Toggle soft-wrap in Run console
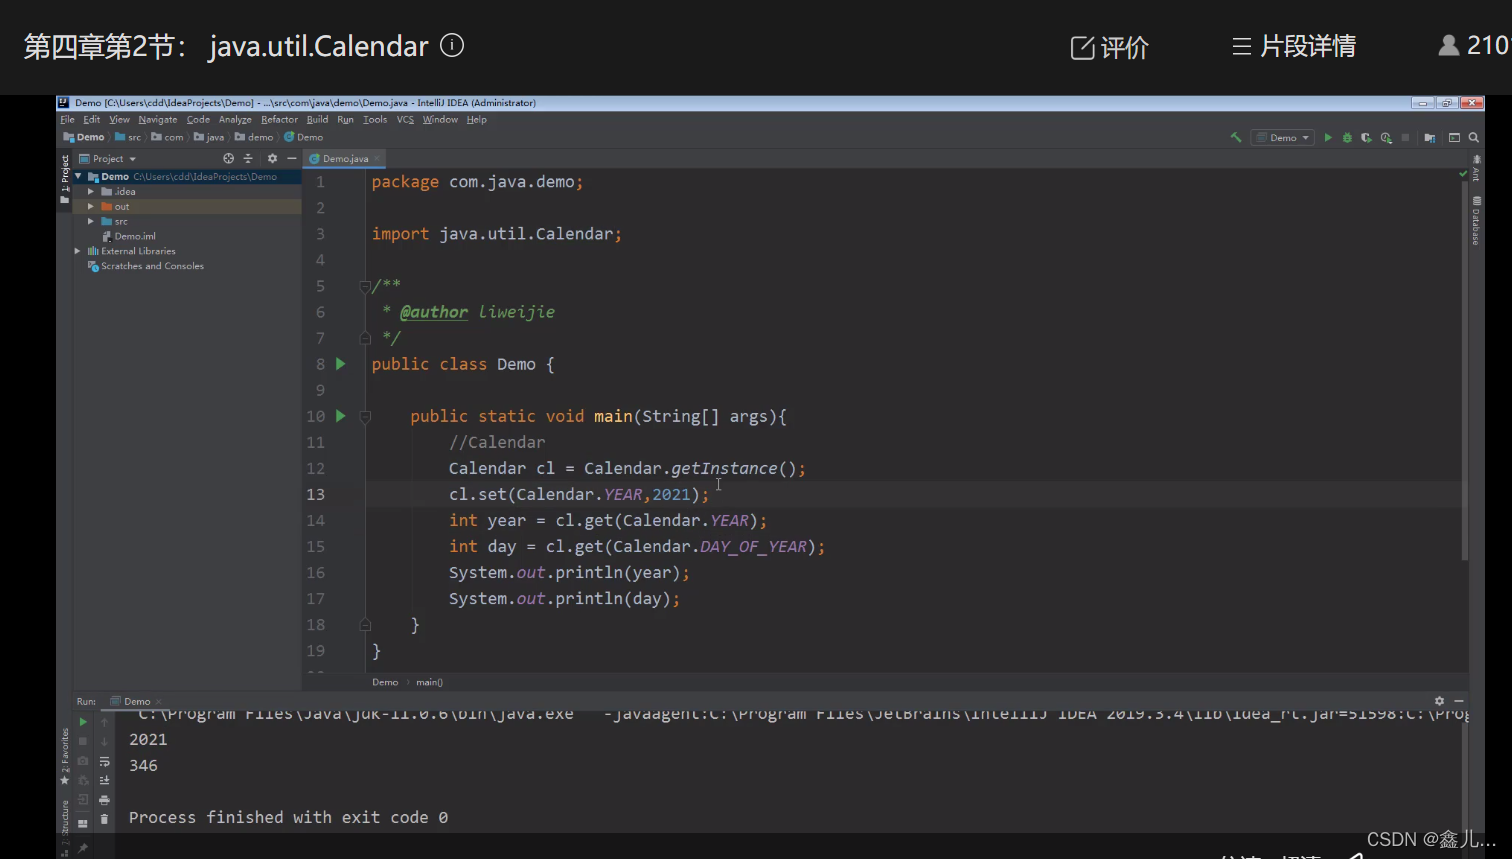The image size is (1512, 859). point(104,761)
